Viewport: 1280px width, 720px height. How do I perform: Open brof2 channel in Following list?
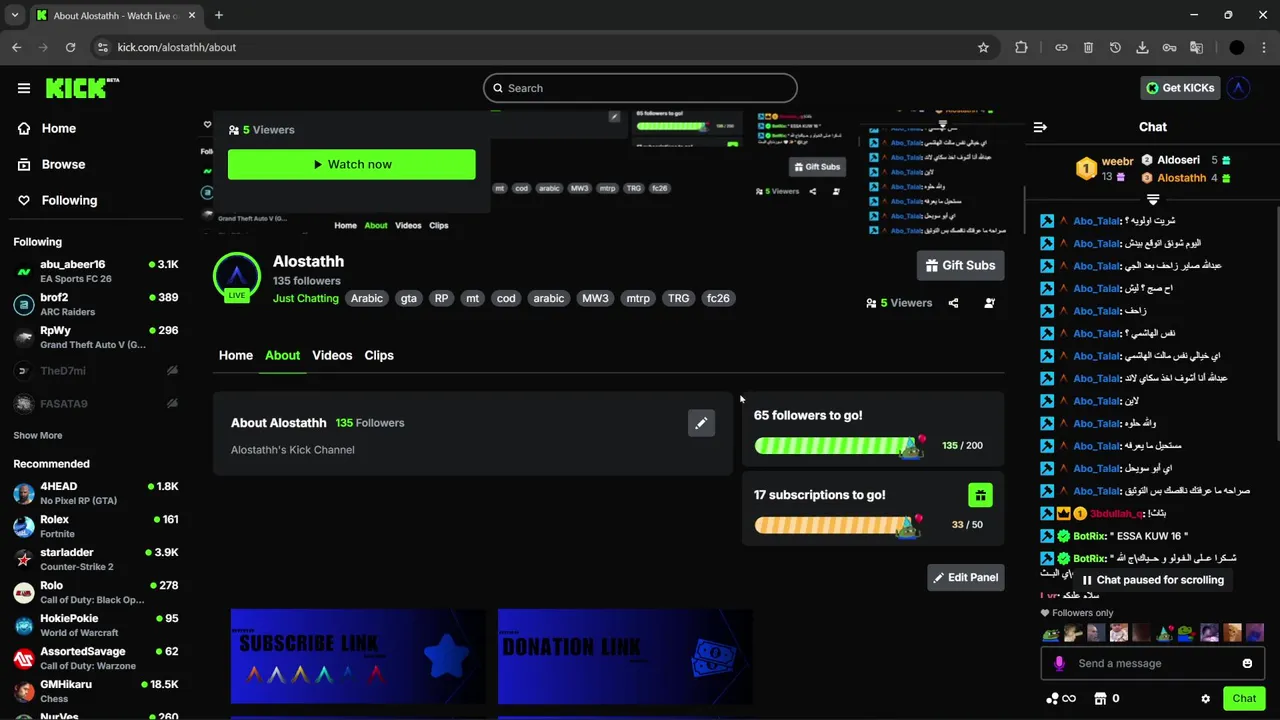pyautogui.click(x=96, y=304)
